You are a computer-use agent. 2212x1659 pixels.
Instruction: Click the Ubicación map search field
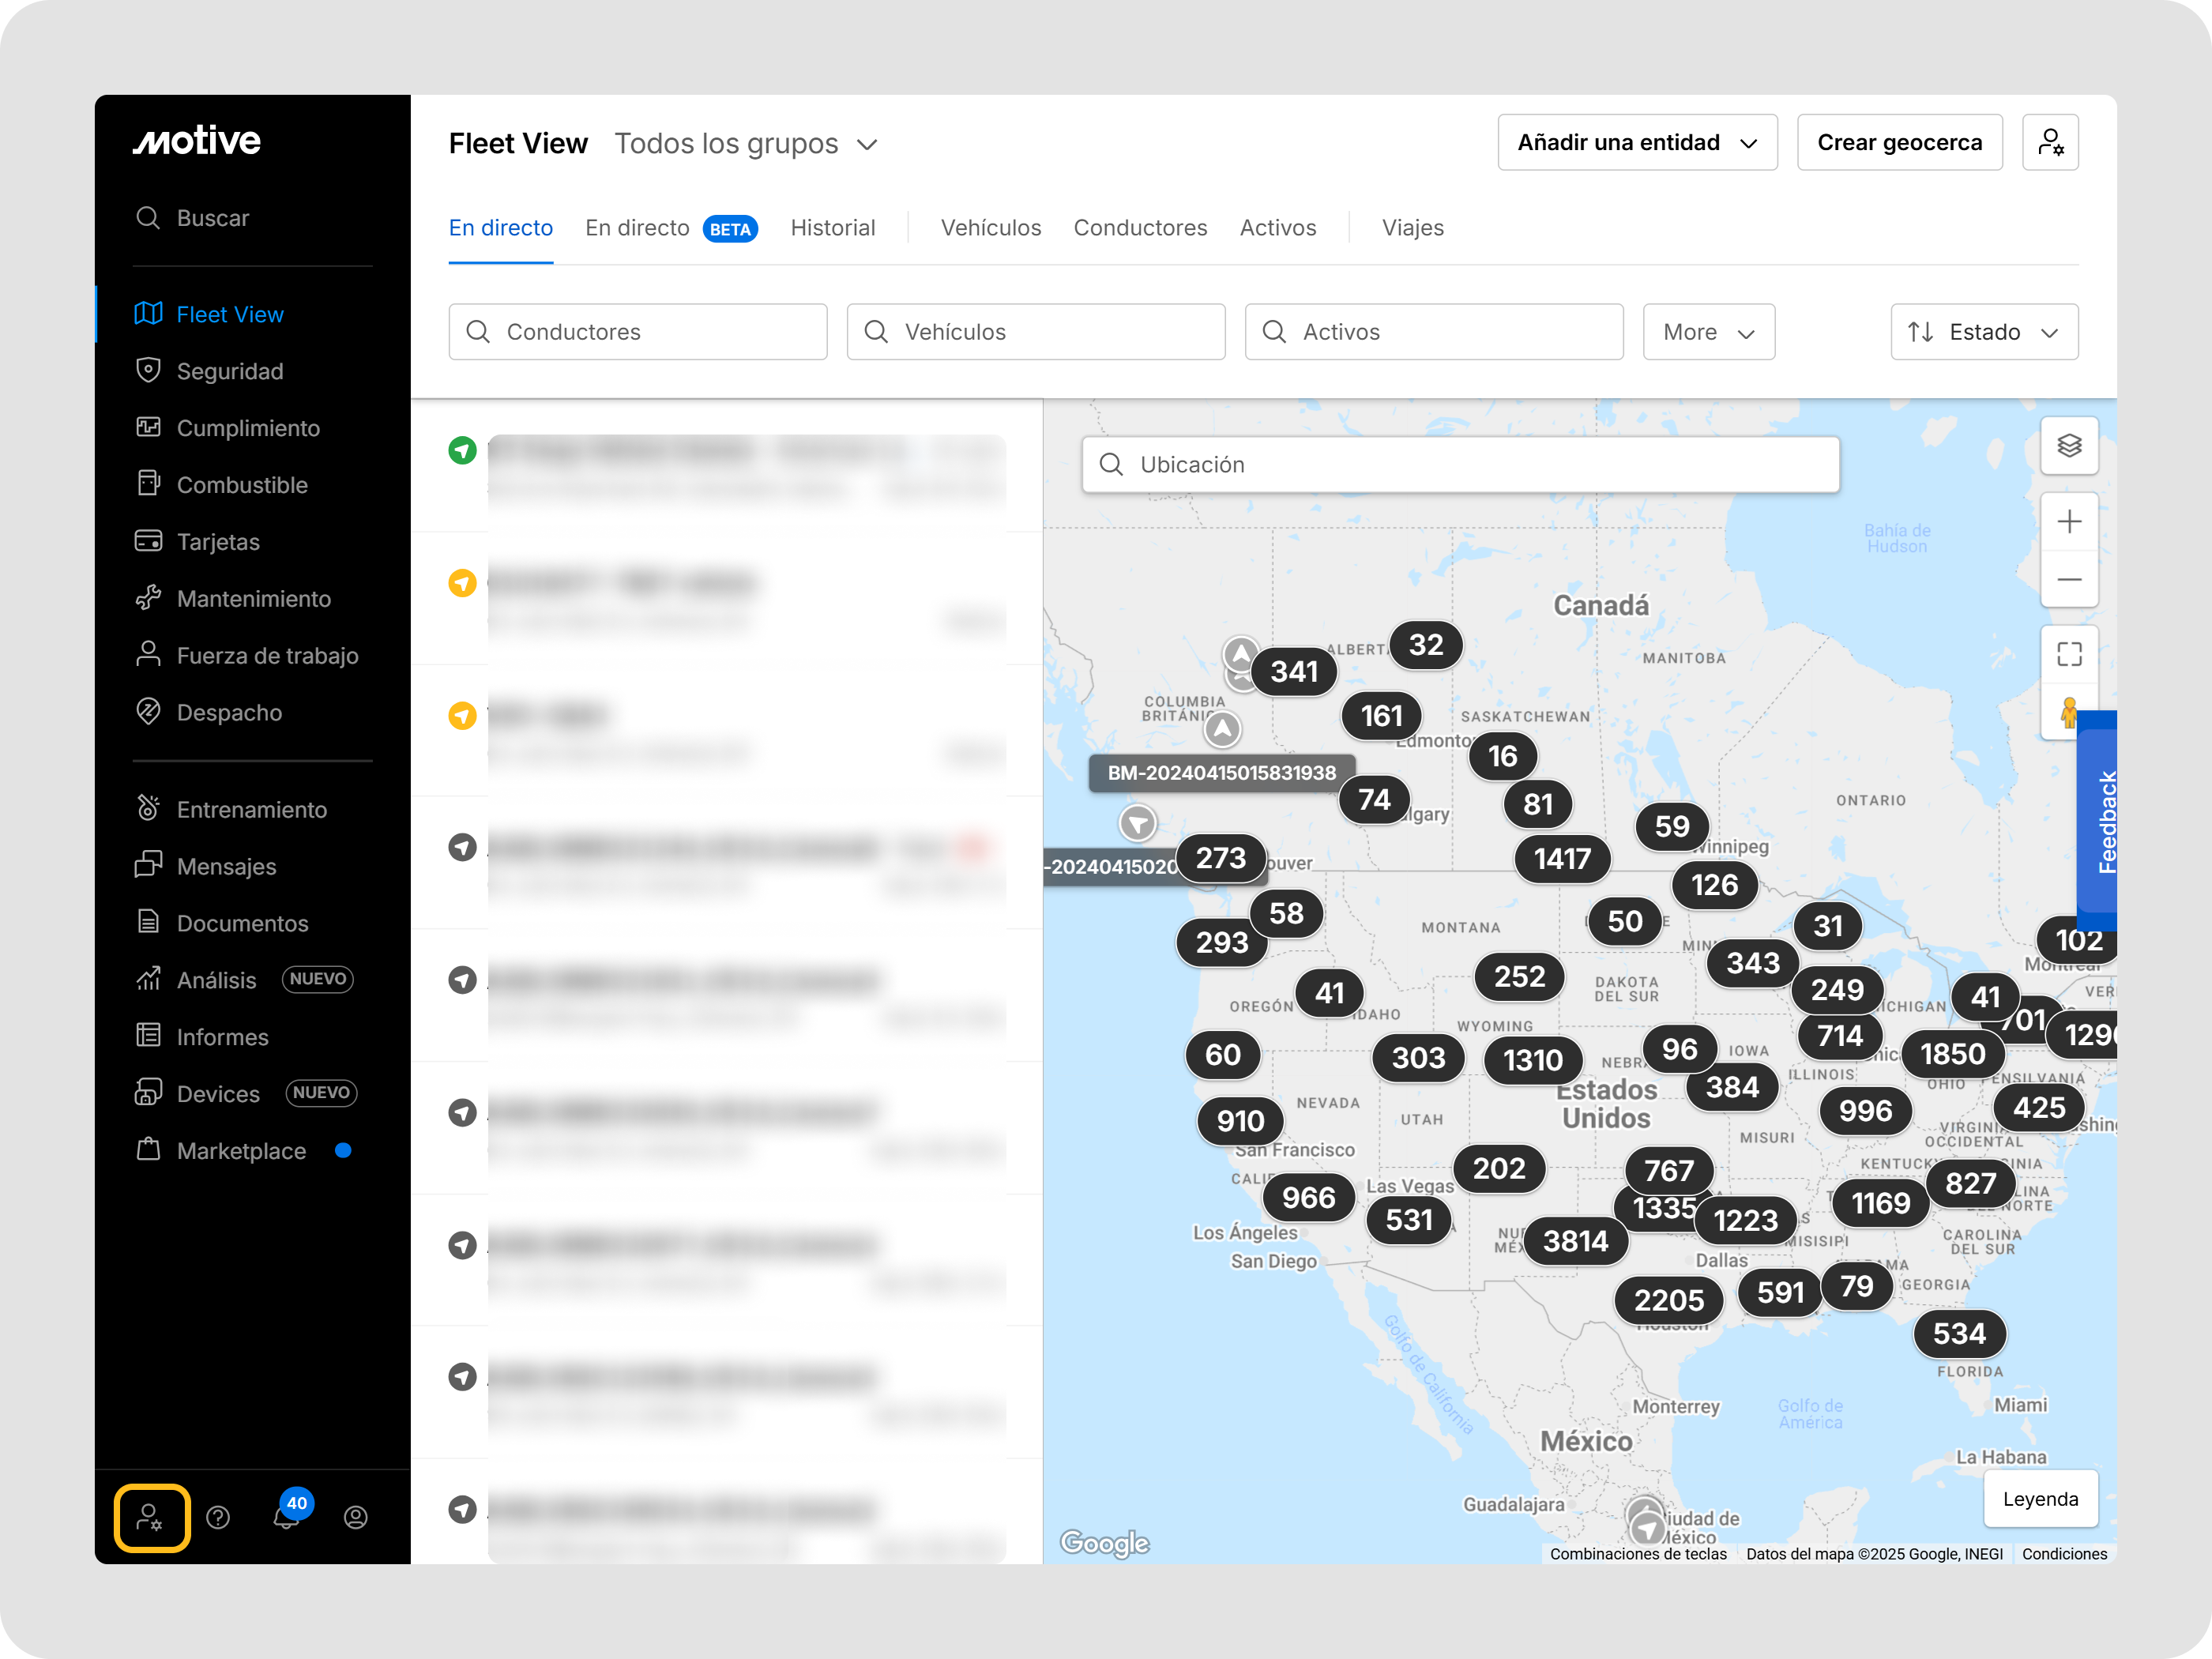tap(1460, 465)
